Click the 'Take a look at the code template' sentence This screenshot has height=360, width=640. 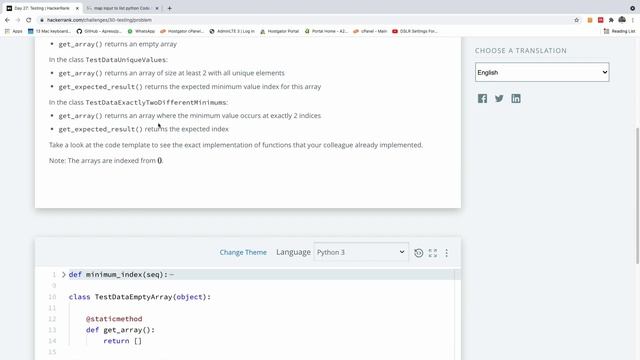[236, 145]
